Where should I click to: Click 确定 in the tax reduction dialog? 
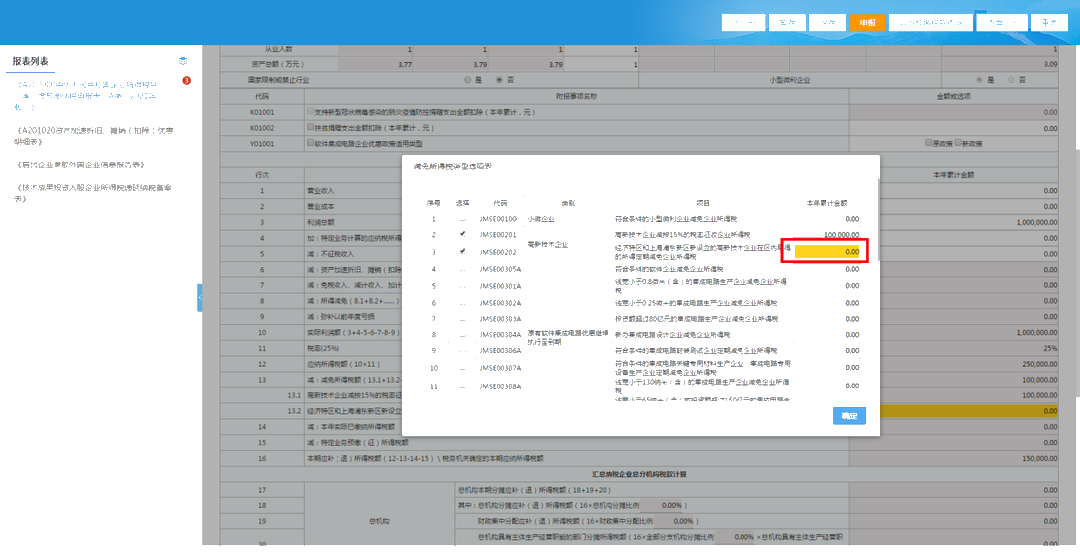849,415
